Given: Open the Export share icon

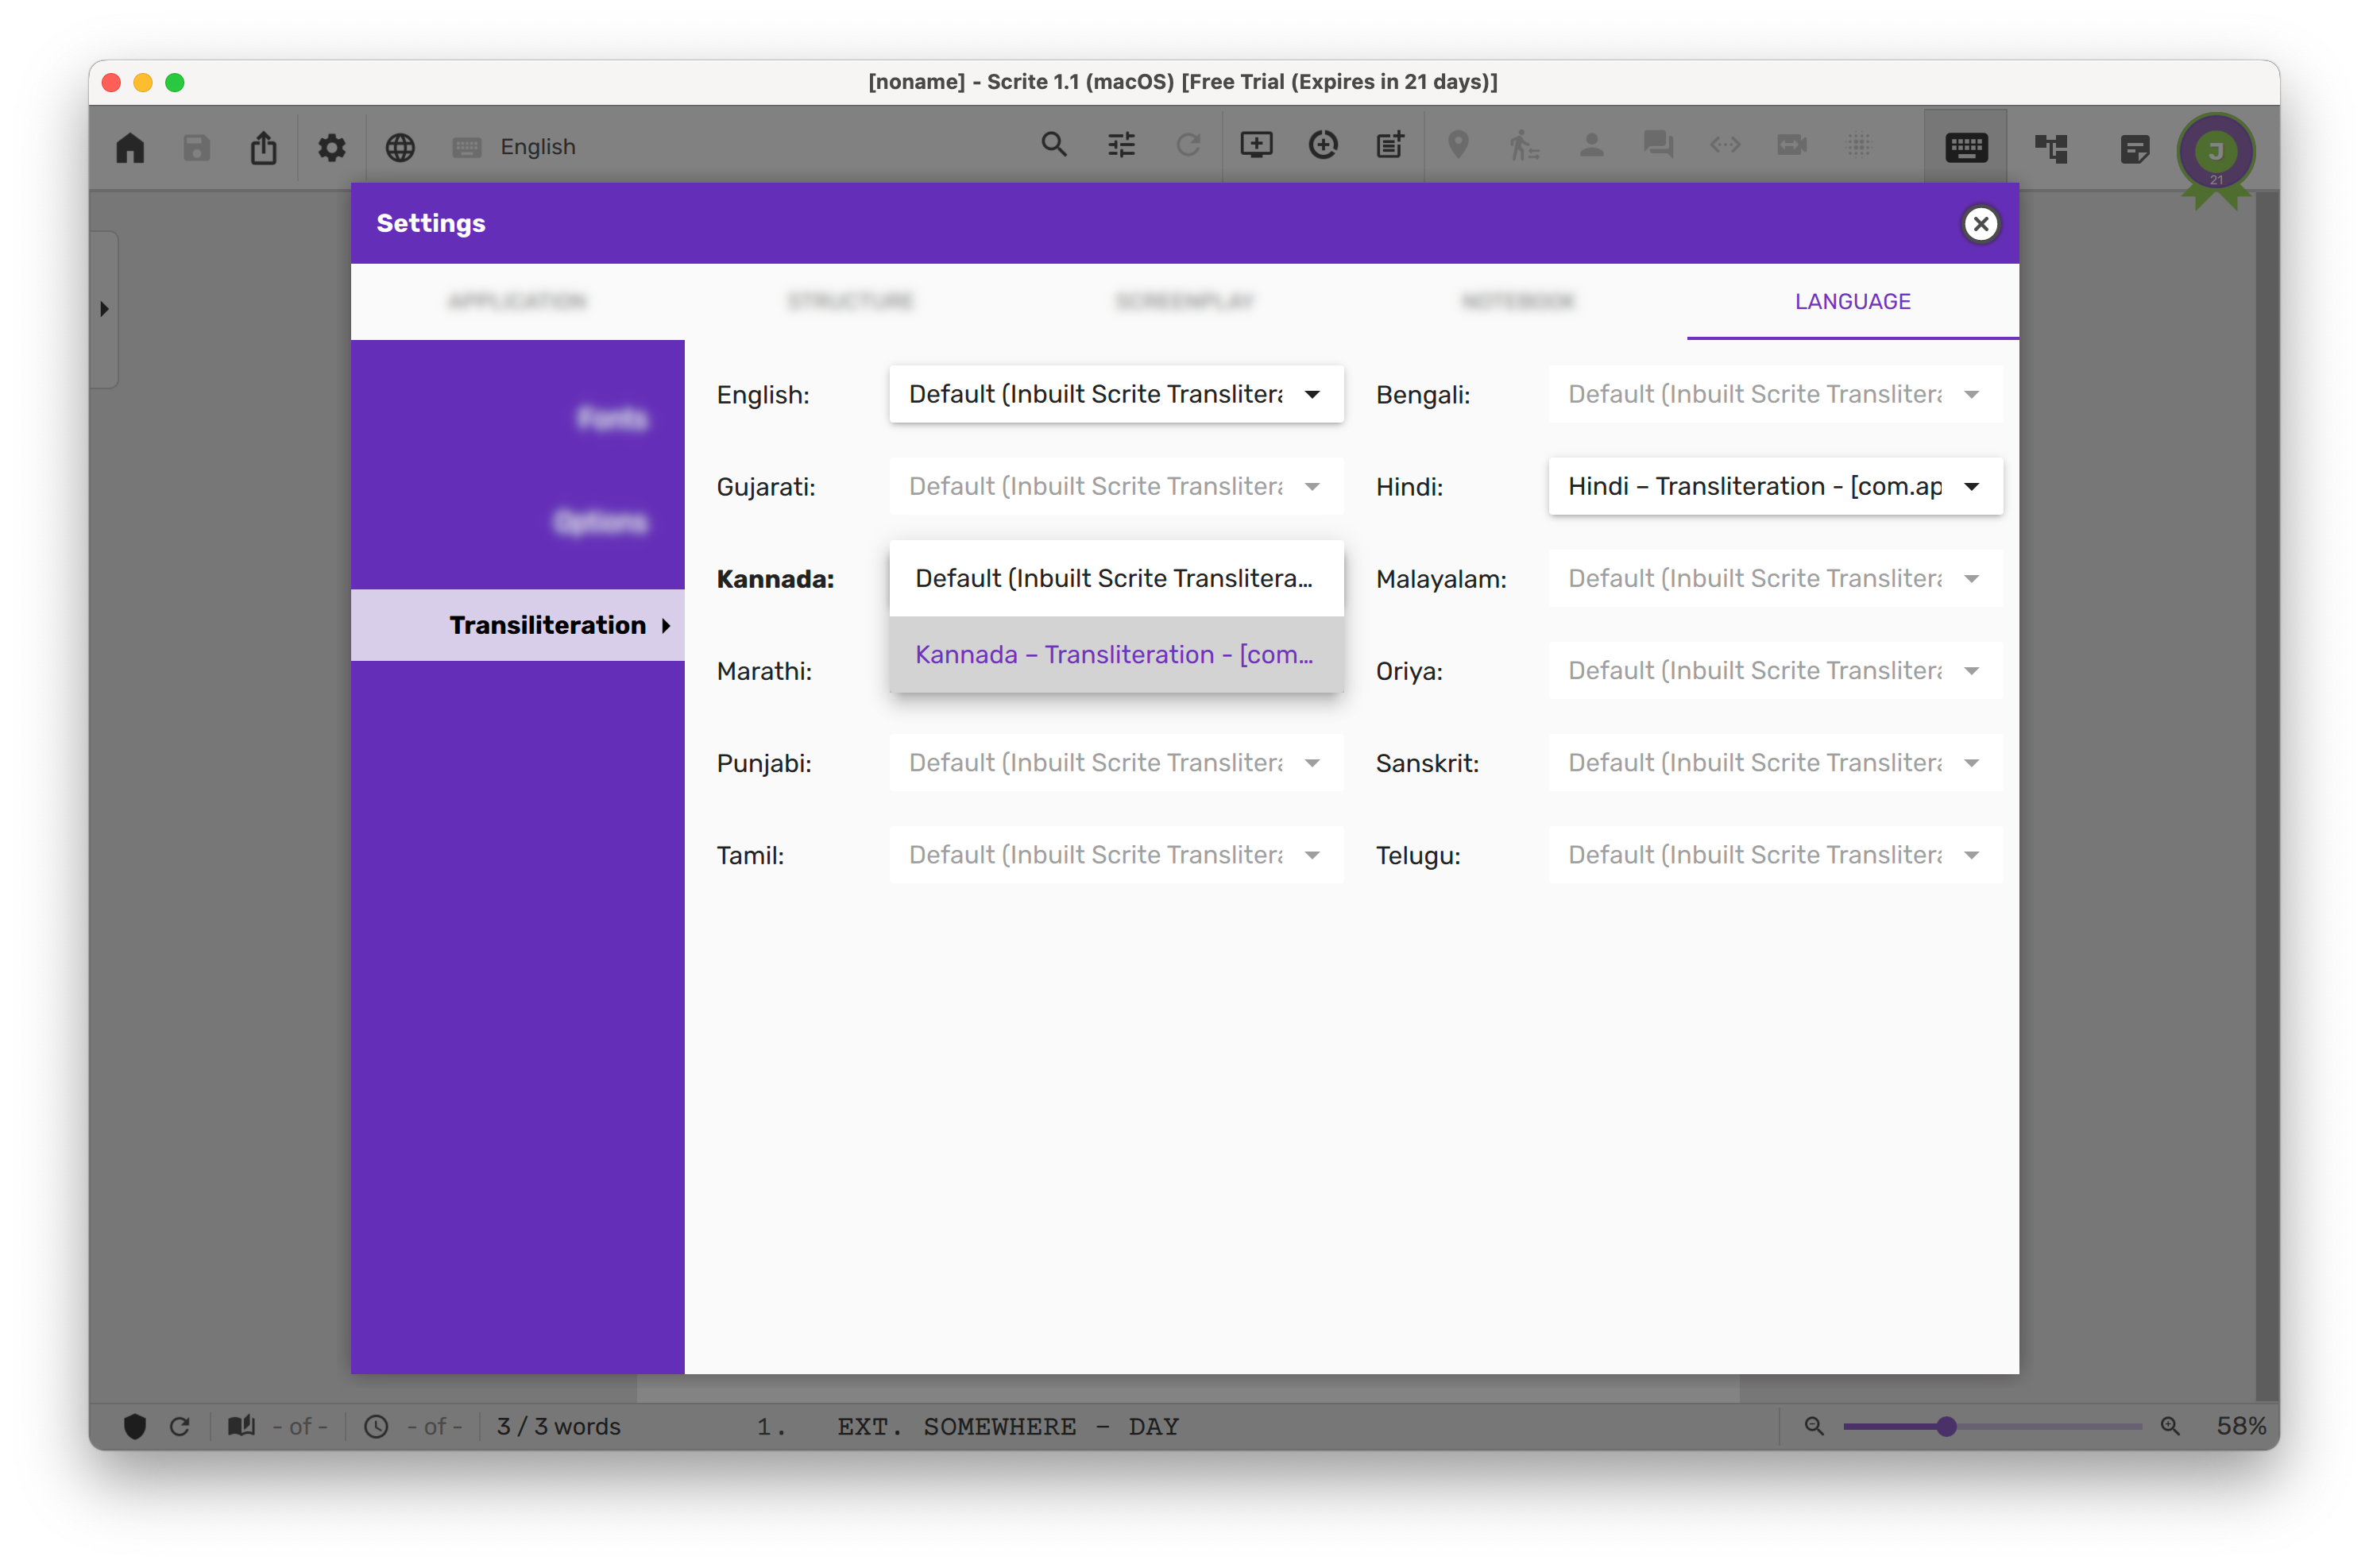Looking at the screenshot, I should [263, 147].
